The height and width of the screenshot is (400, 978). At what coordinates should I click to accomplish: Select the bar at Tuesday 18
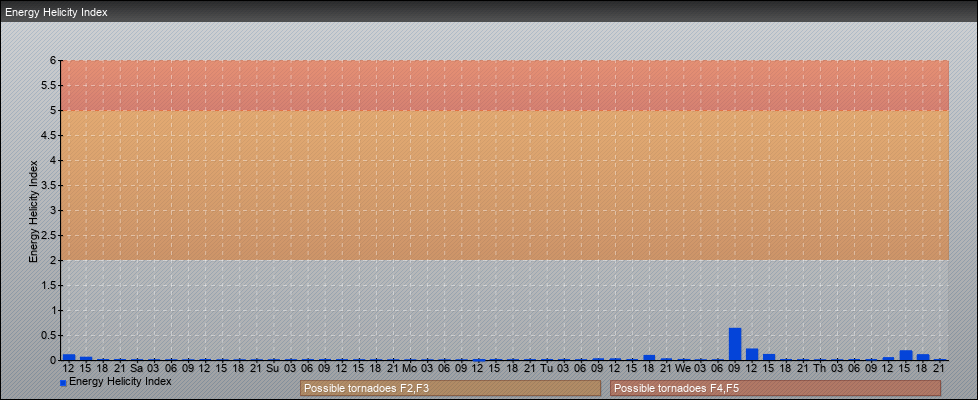click(x=649, y=358)
